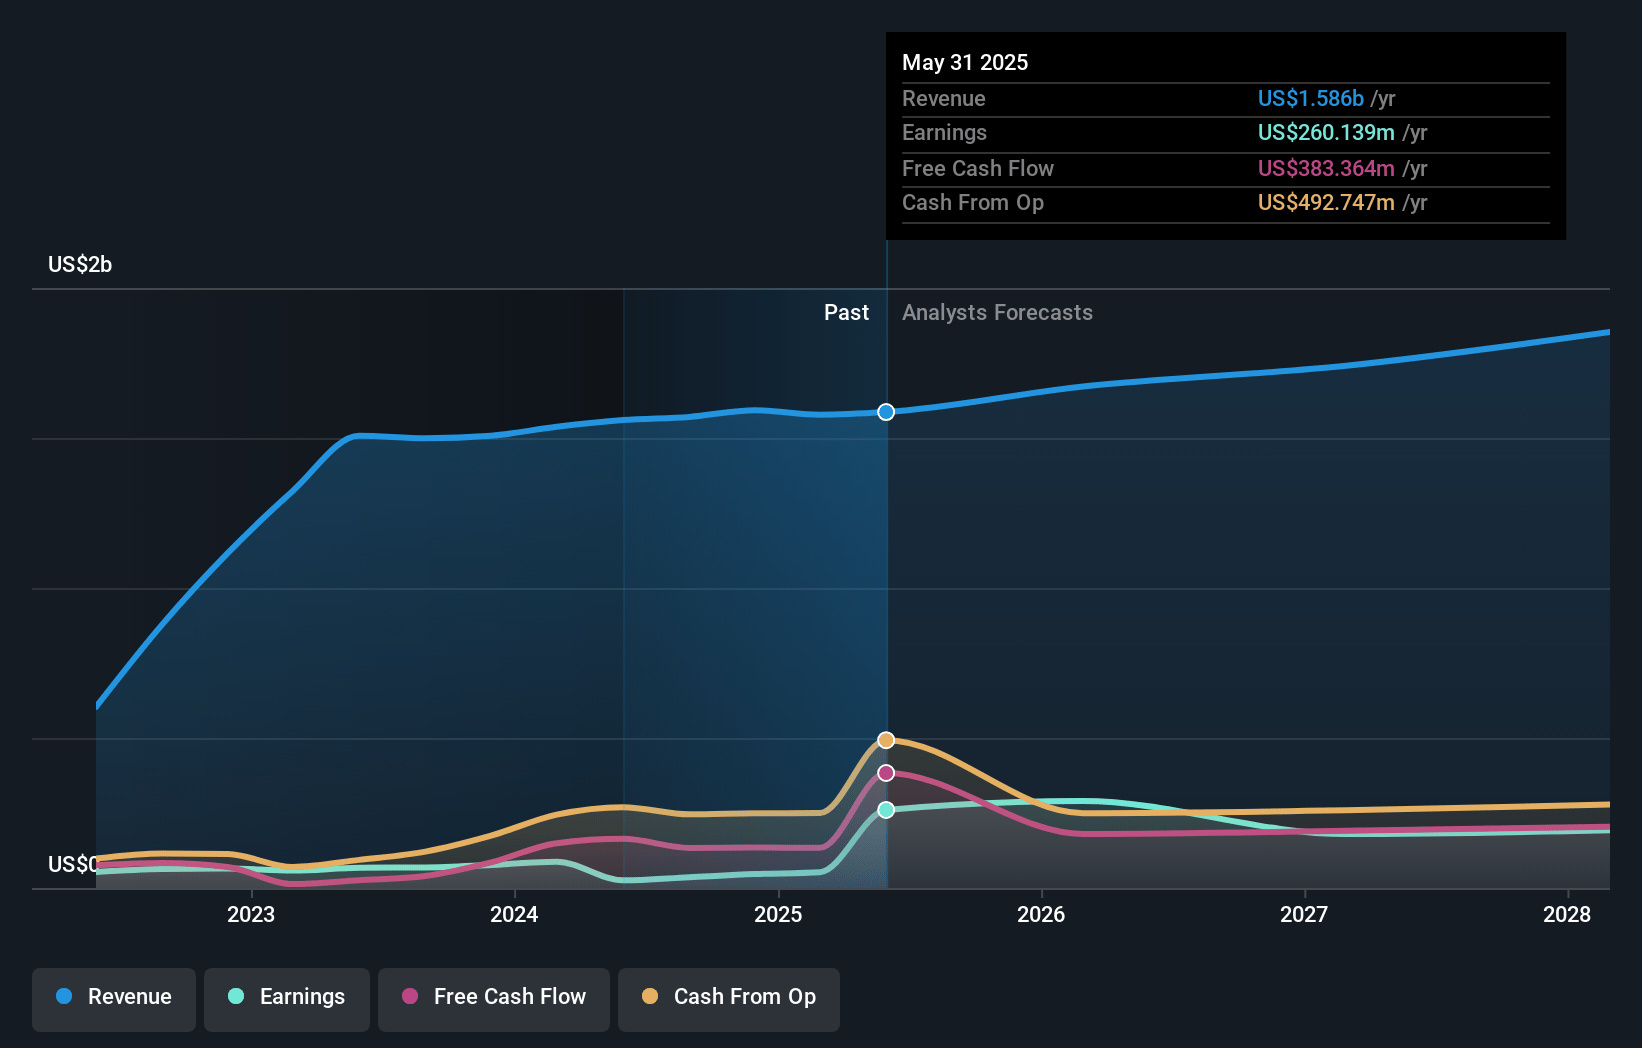Screen dimensions: 1642x1048
Task: Select the Cash From Op data point marker
Action: [886, 740]
